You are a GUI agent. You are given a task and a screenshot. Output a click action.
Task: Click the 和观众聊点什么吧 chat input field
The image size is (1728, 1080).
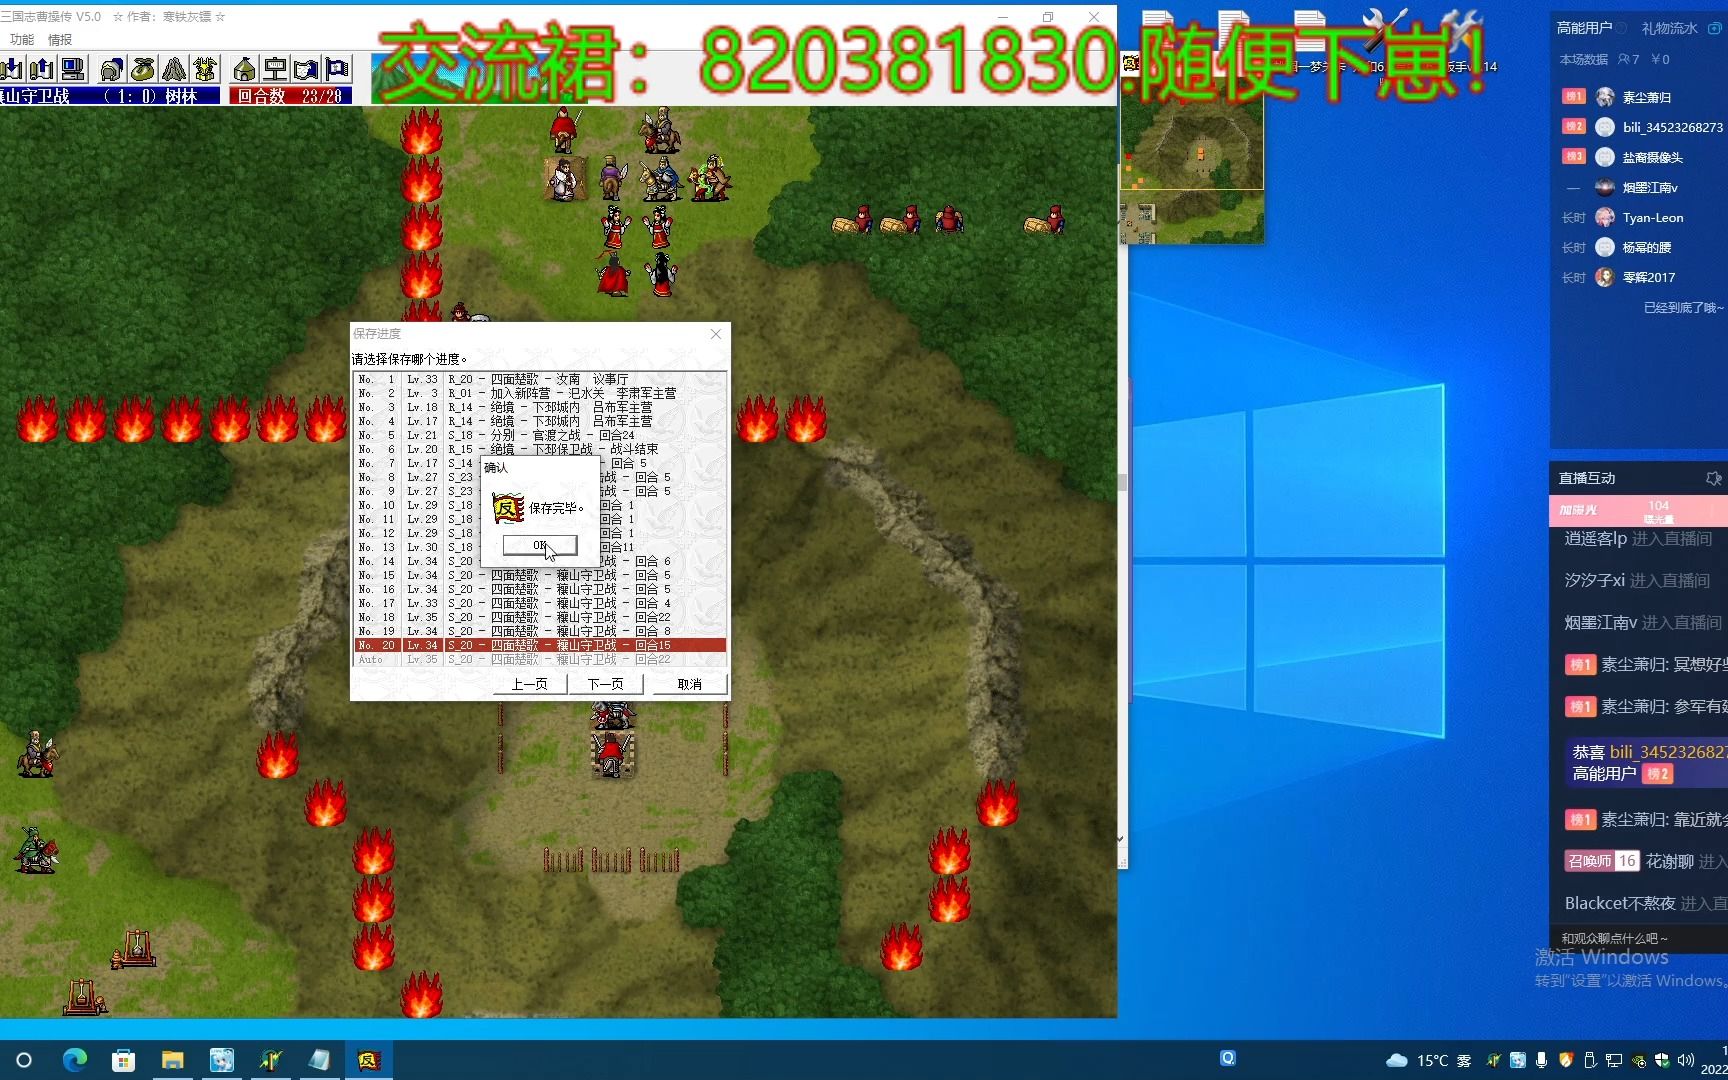(x=1638, y=938)
